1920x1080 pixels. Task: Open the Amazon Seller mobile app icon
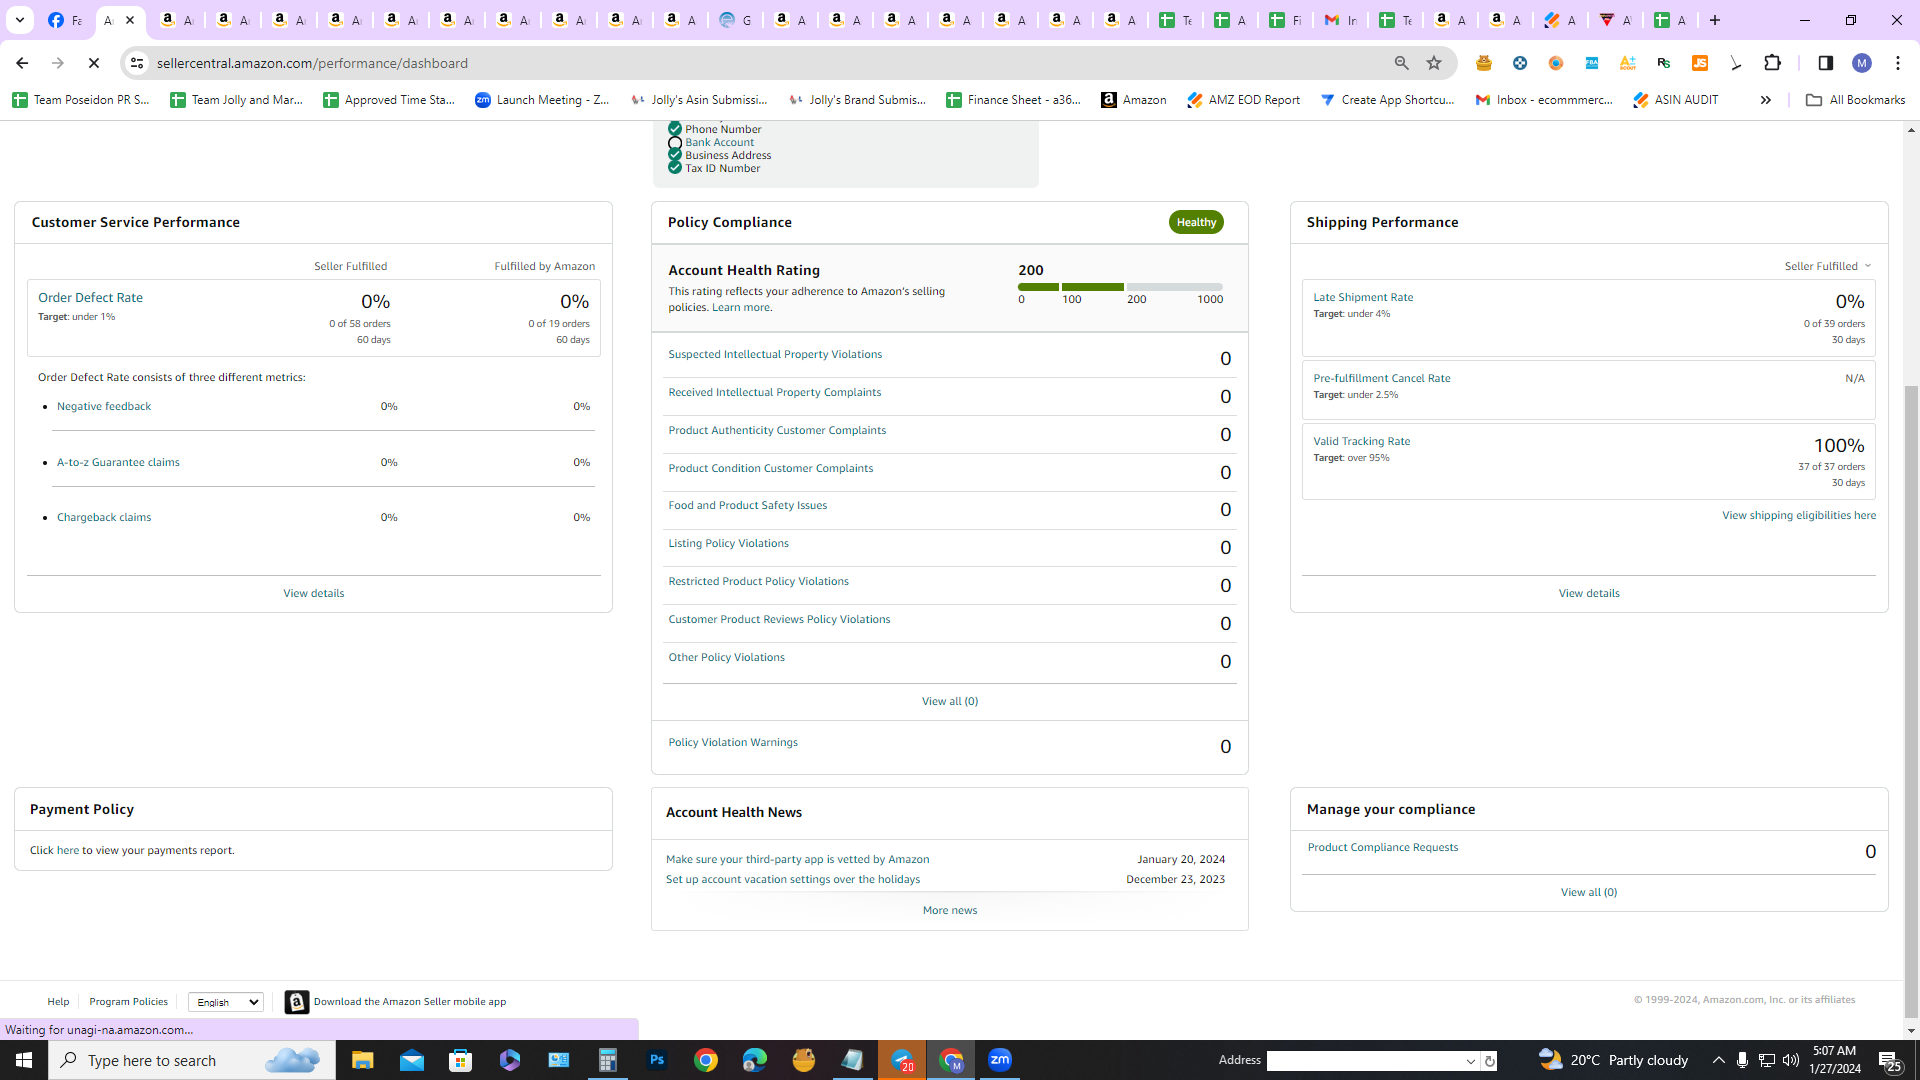[x=297, y=1002]
